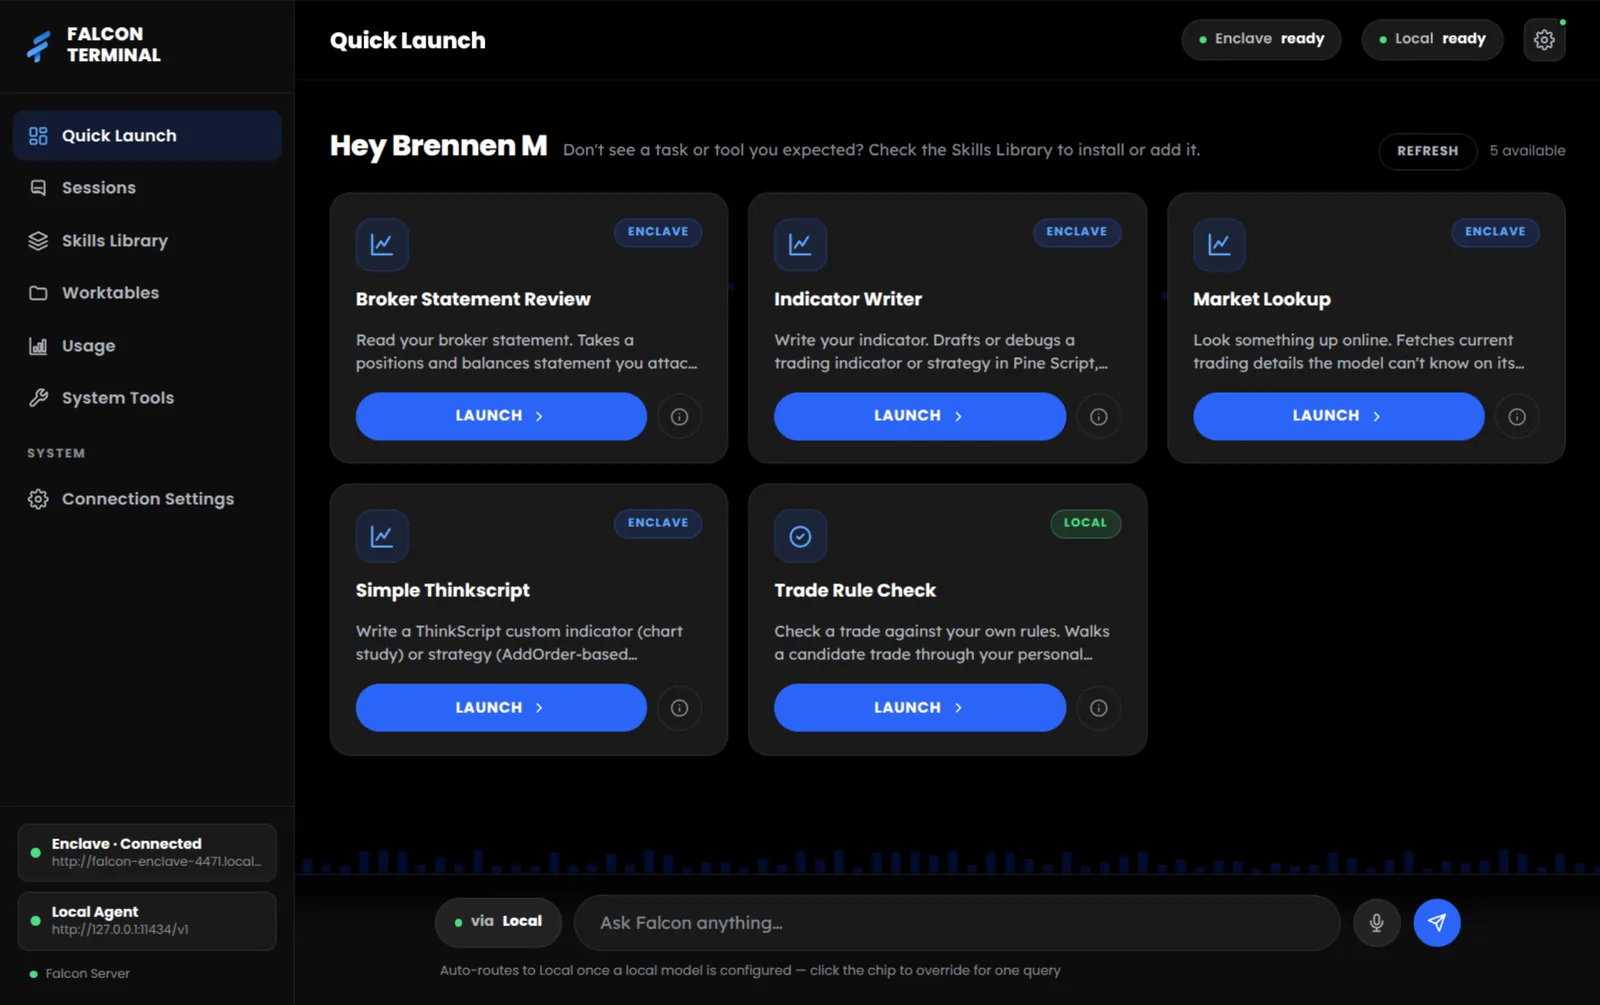Viewport: 1600px width, 1005px height.
Task: Launch Broker Statement Review
Action: click(501, 416)
